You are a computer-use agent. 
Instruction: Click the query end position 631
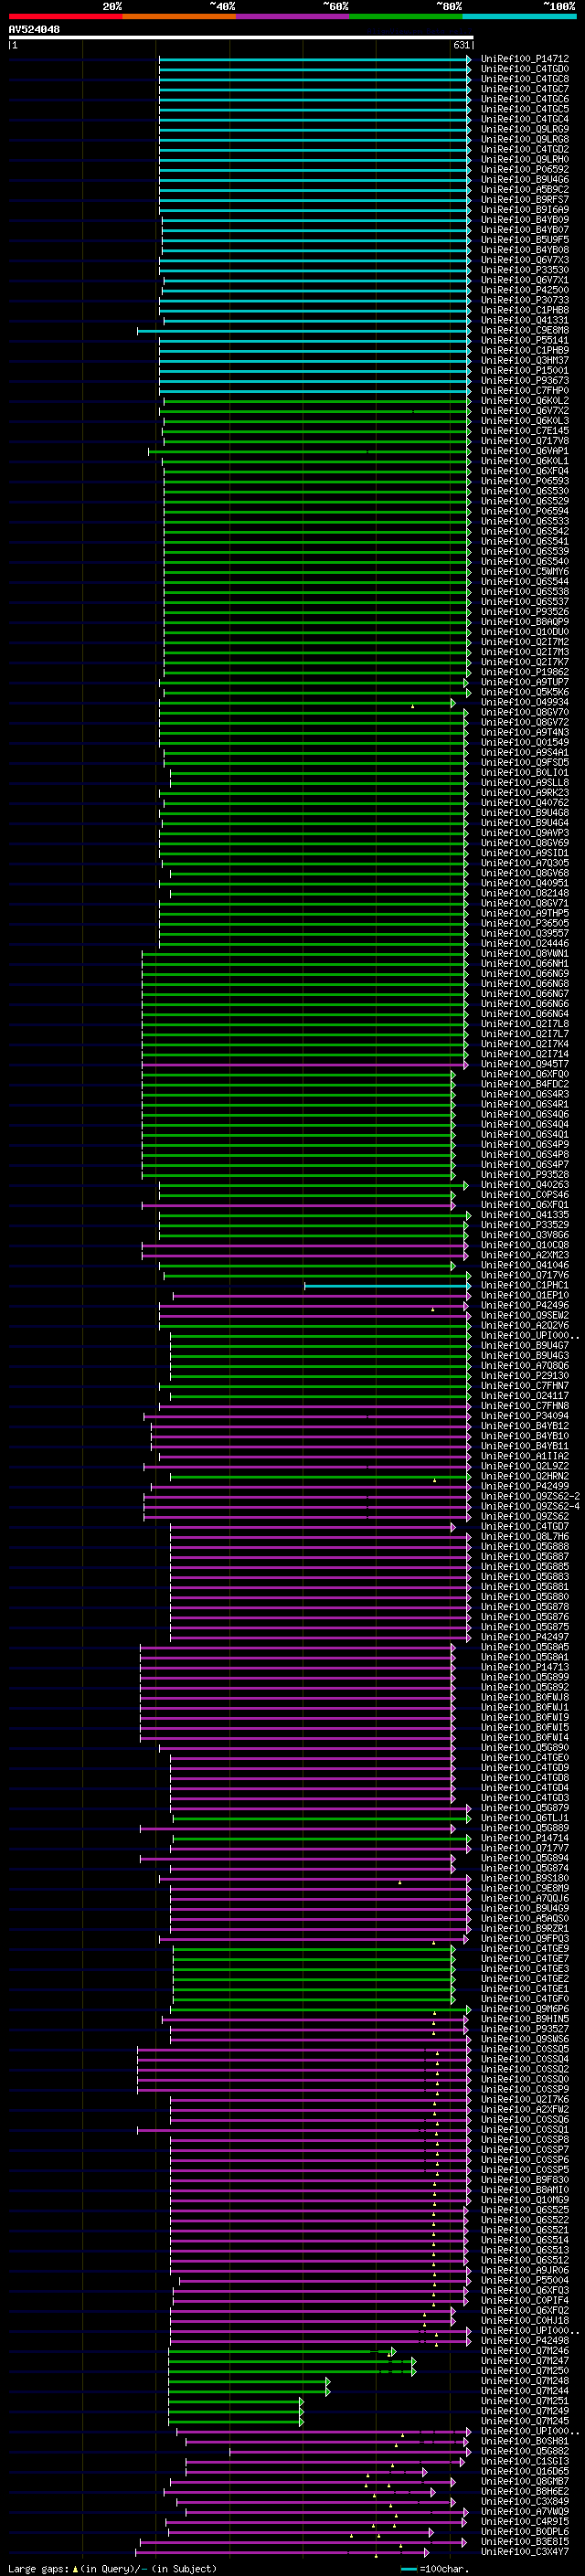461,45
